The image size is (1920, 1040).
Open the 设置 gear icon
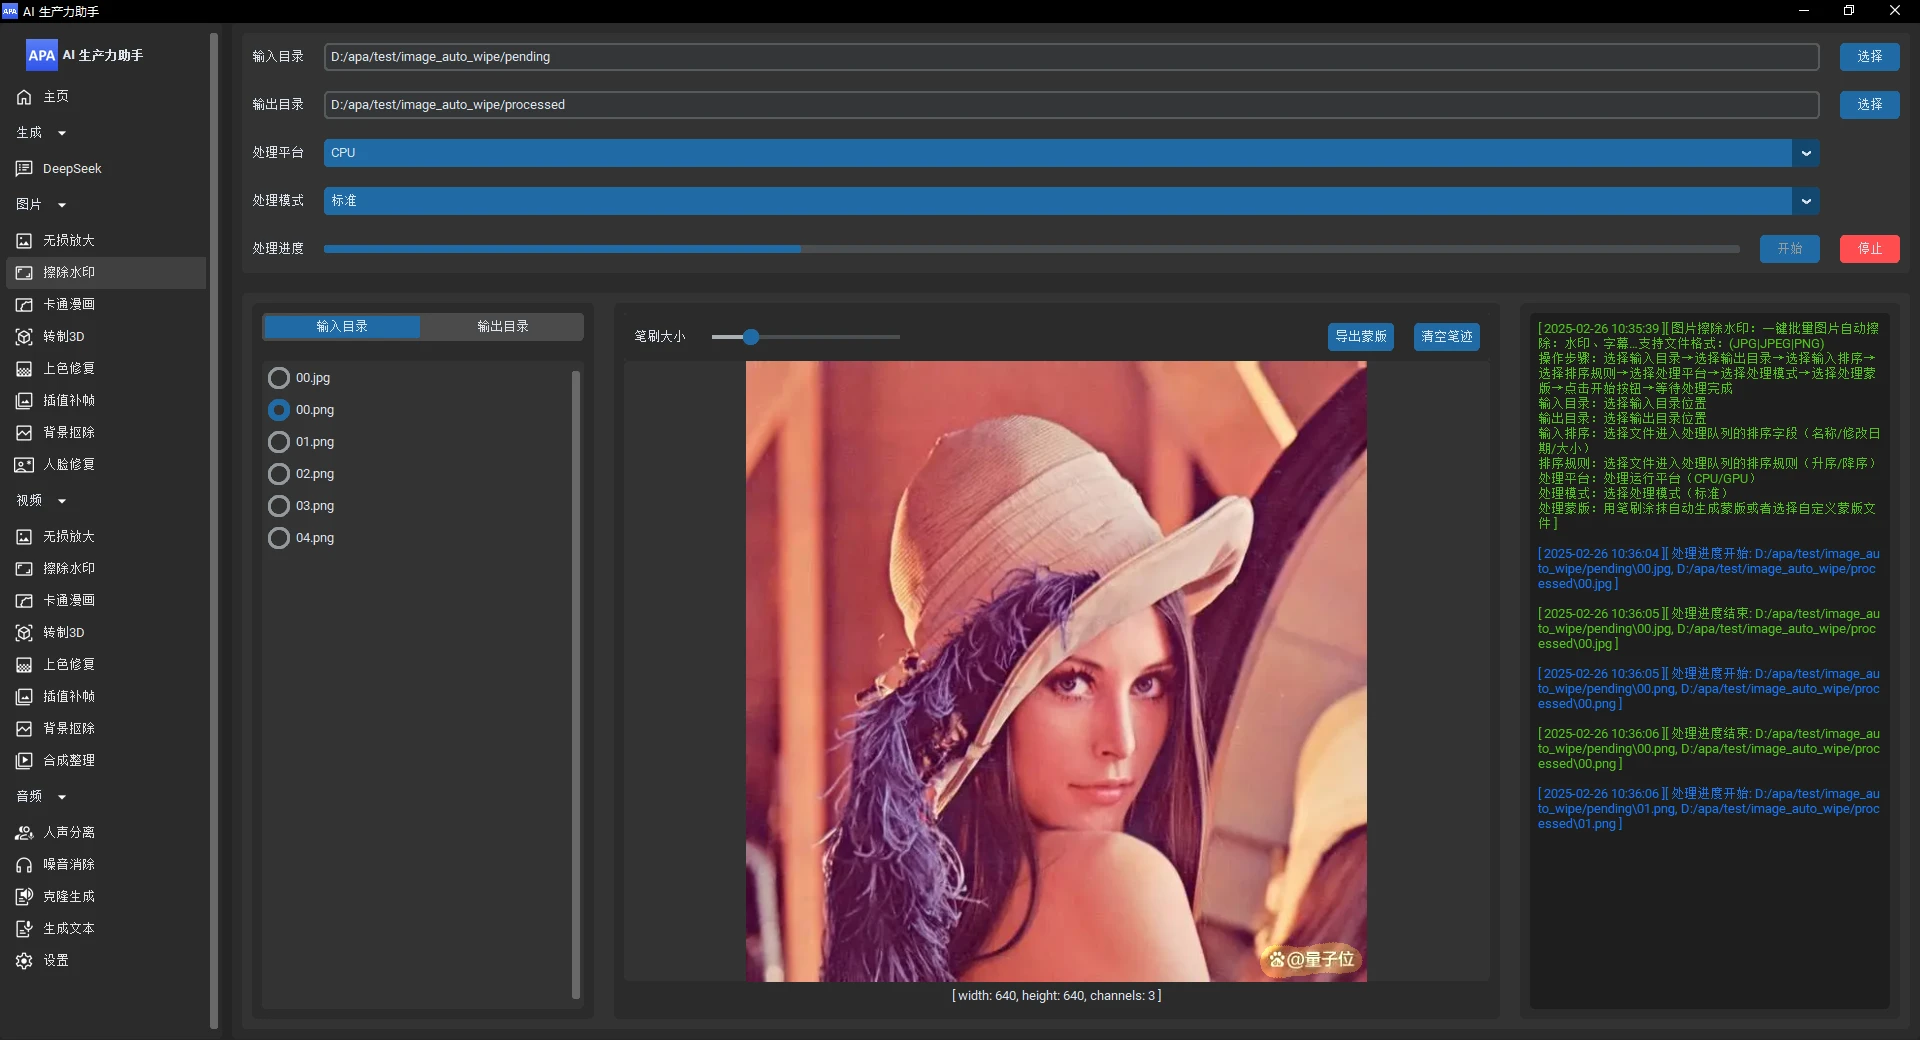[x=24, y=961]
